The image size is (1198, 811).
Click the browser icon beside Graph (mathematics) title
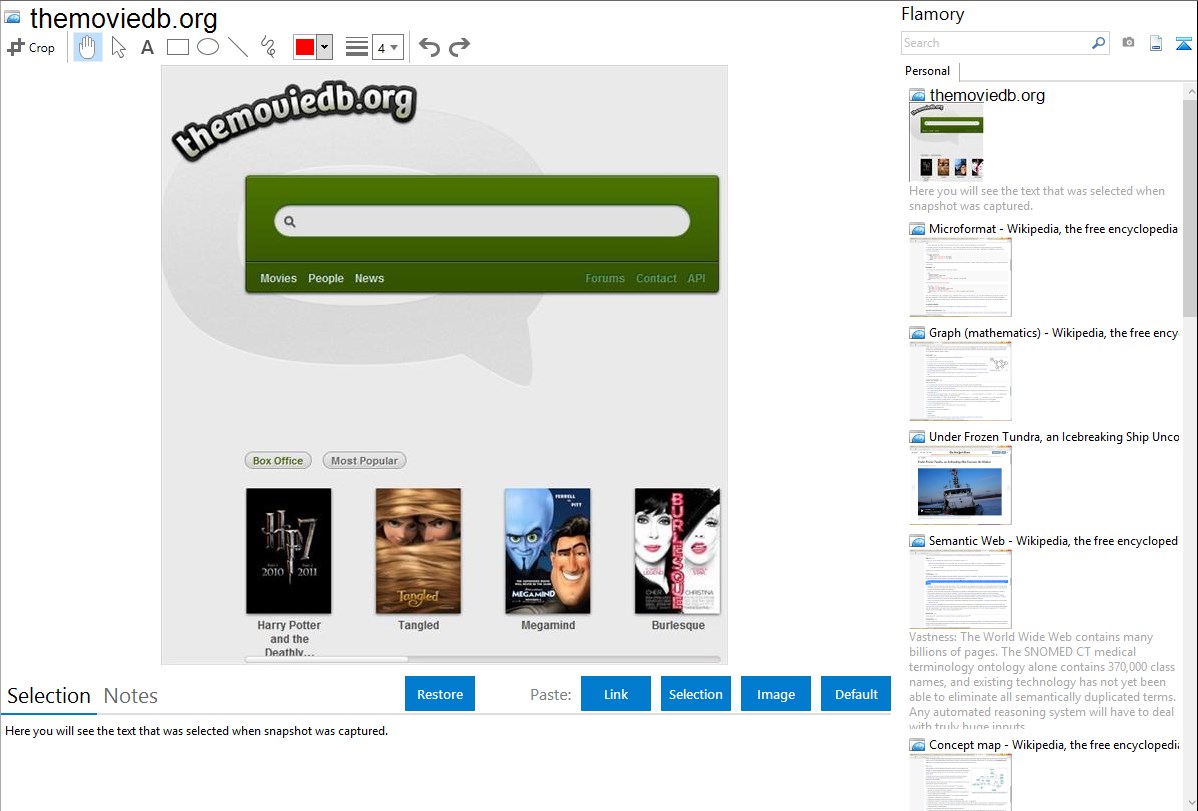point(918,333)
